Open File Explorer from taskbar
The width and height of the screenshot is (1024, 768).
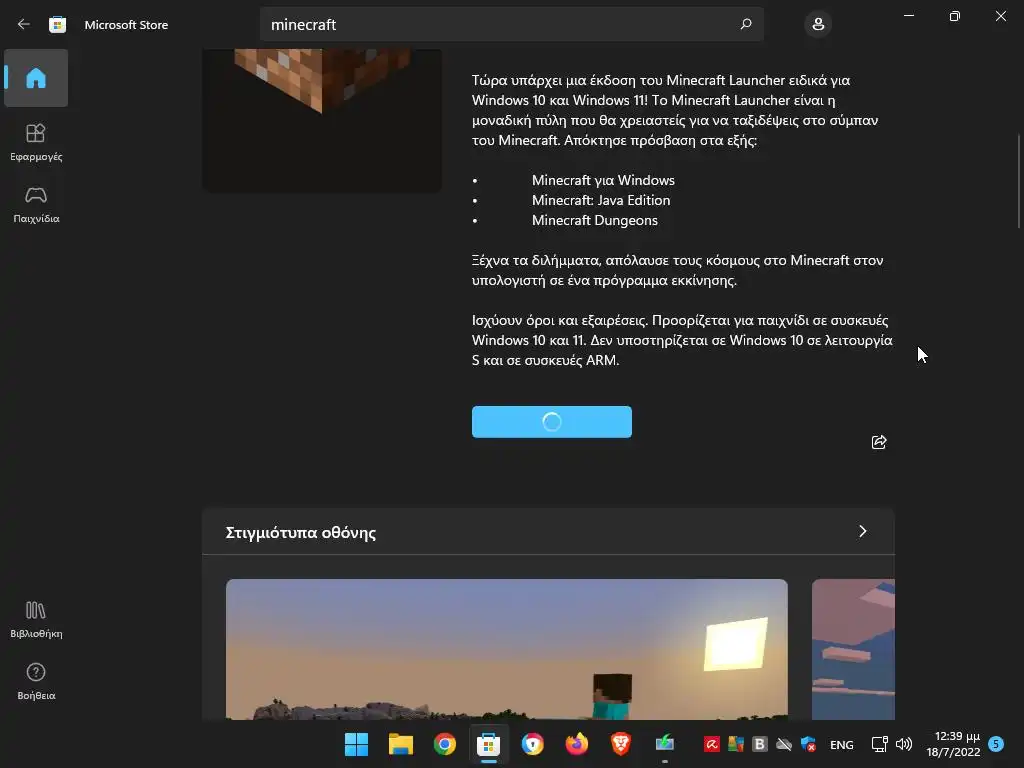point(400,744)
